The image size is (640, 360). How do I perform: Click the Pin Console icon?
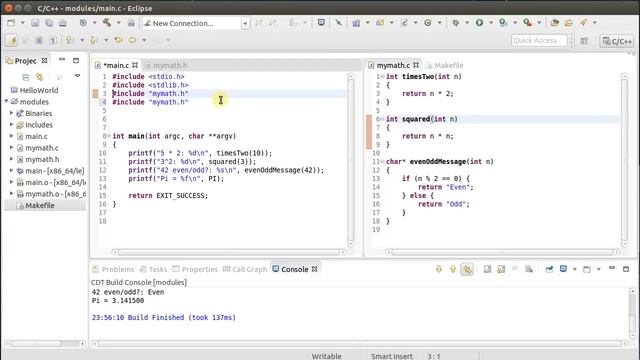[549, 269]
